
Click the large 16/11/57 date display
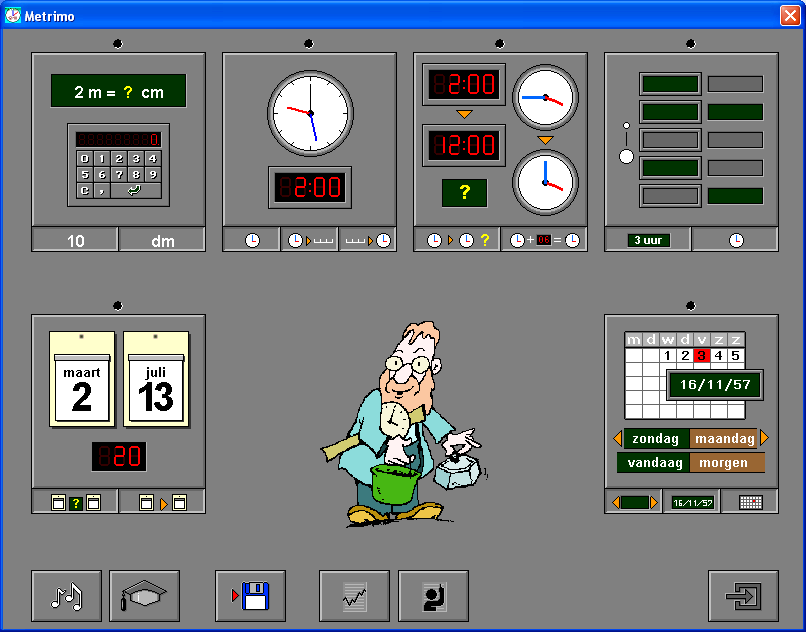coord(715,385)
